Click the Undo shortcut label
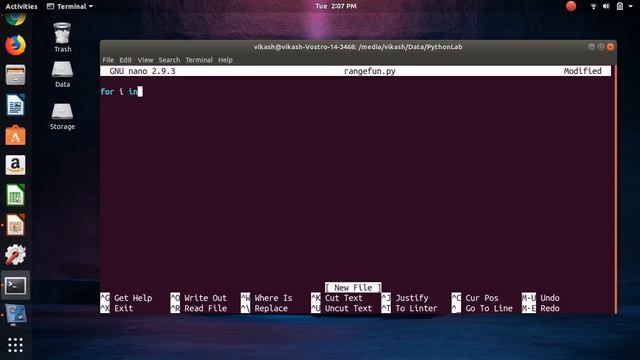The image size is (640, 360). pos(550,298)
